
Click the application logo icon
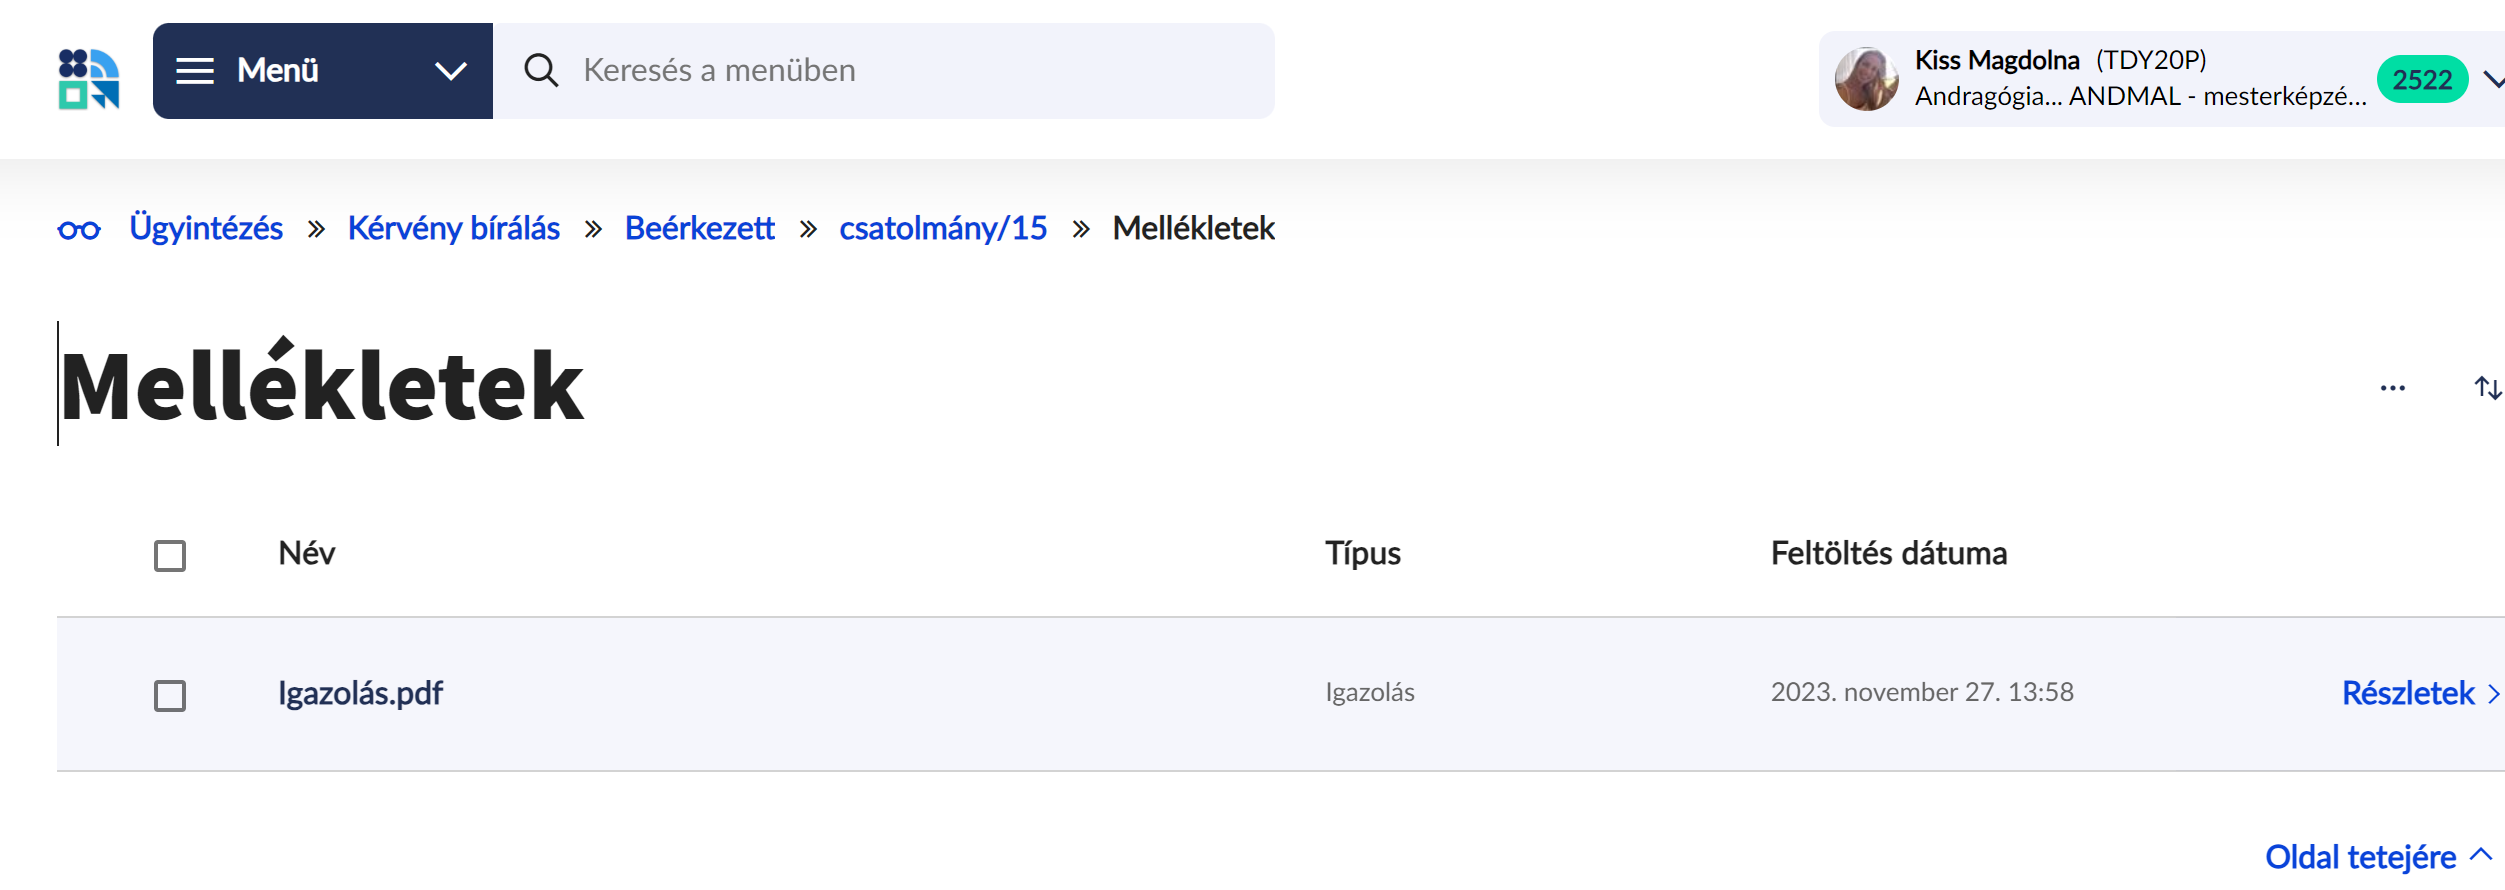tap(89, 78)
